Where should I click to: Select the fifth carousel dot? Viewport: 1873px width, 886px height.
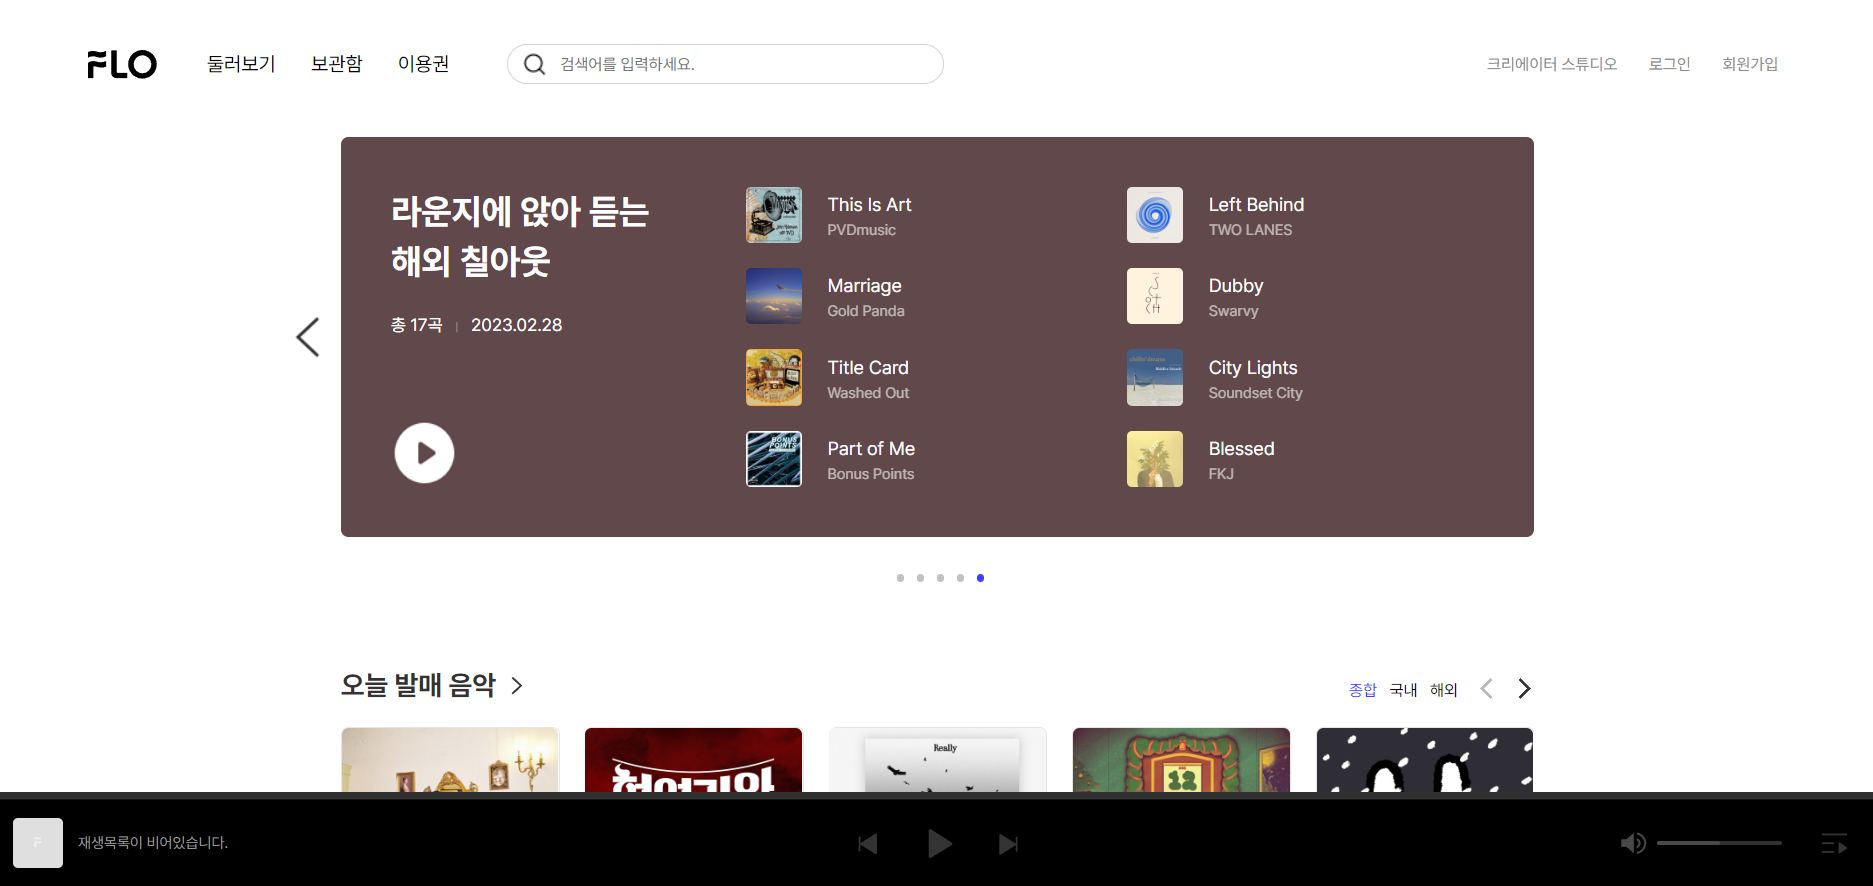980,578
